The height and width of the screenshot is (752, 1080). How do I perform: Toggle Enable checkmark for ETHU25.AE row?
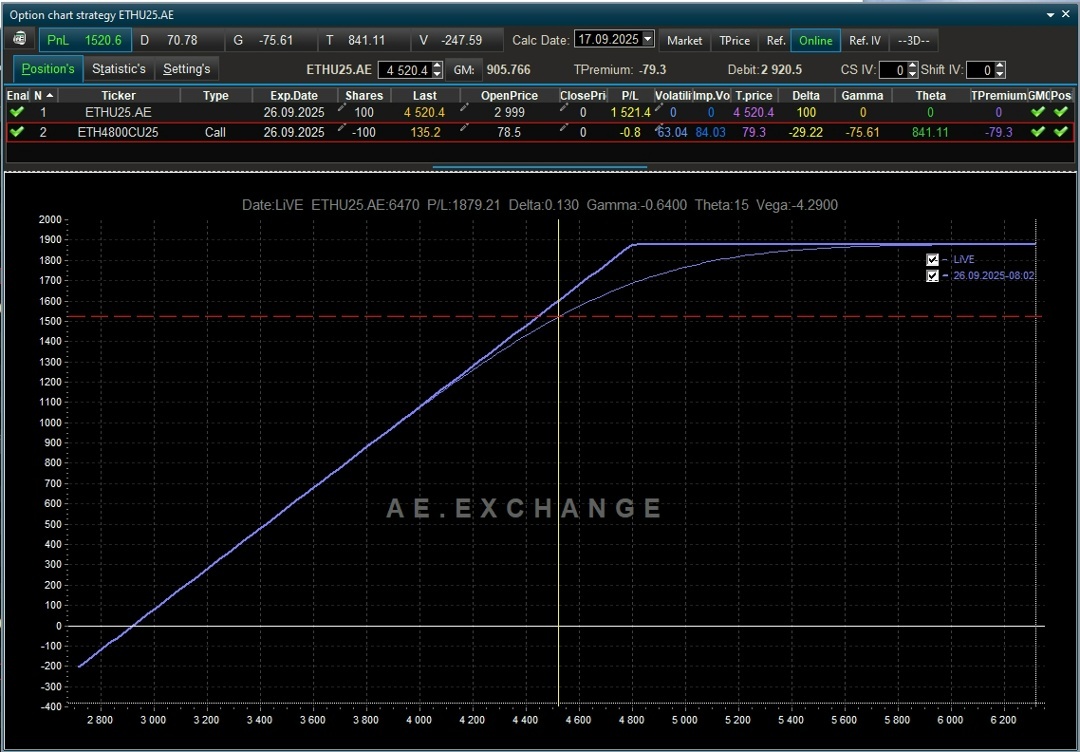point(17,112)
